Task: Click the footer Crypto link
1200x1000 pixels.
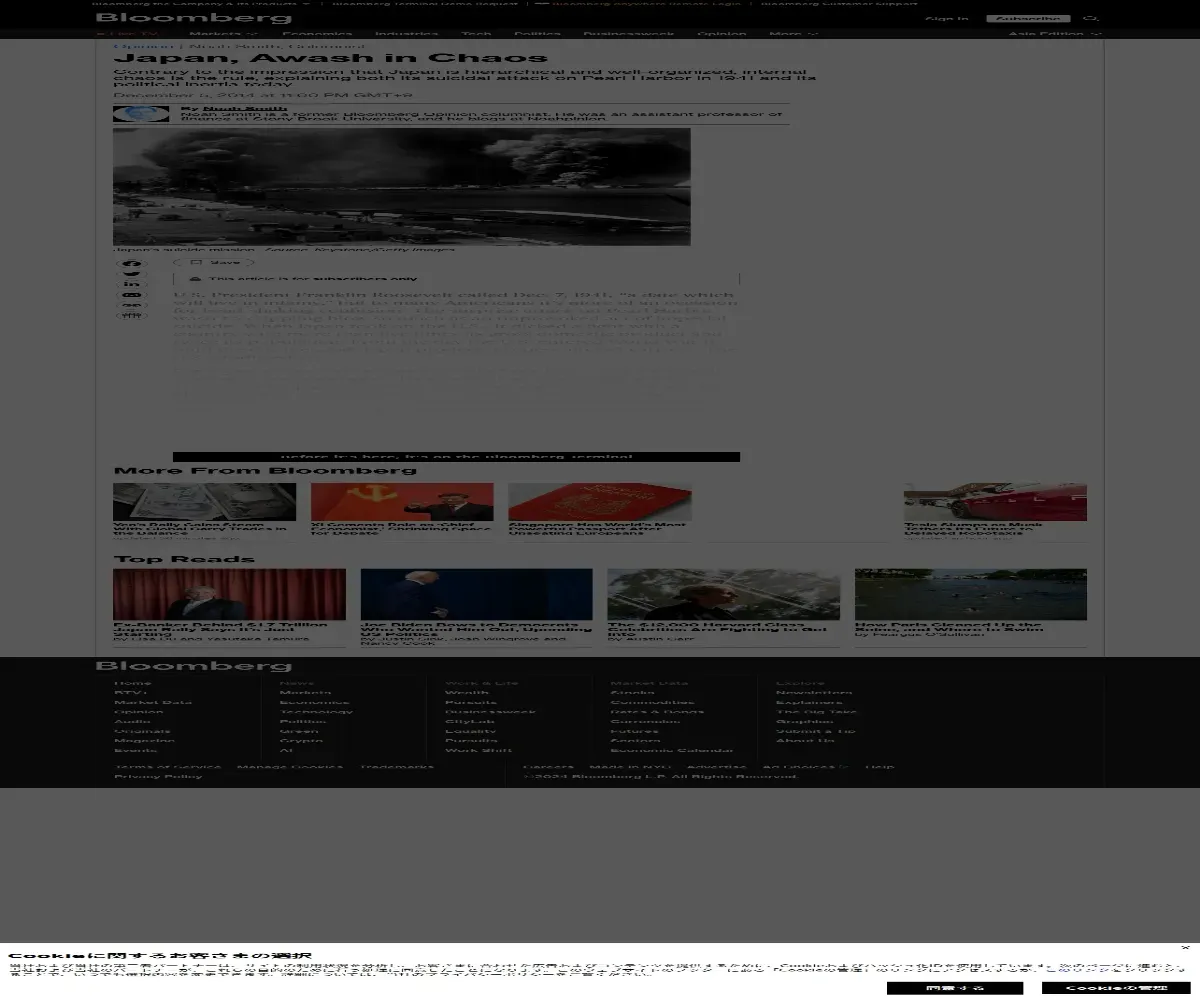Action: (x=301, y=741)
